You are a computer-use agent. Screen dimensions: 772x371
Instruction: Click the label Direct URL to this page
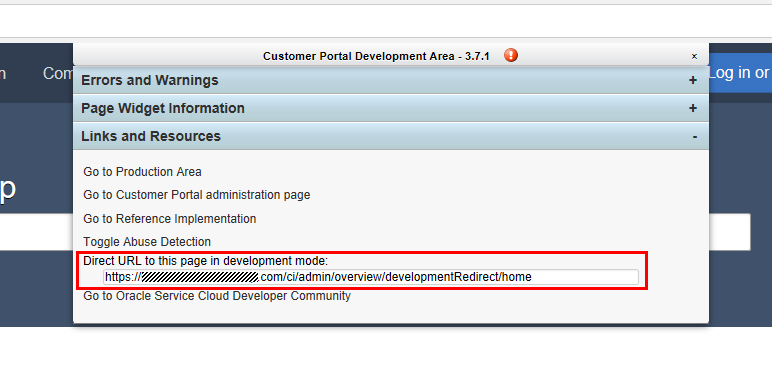(206, 261)
